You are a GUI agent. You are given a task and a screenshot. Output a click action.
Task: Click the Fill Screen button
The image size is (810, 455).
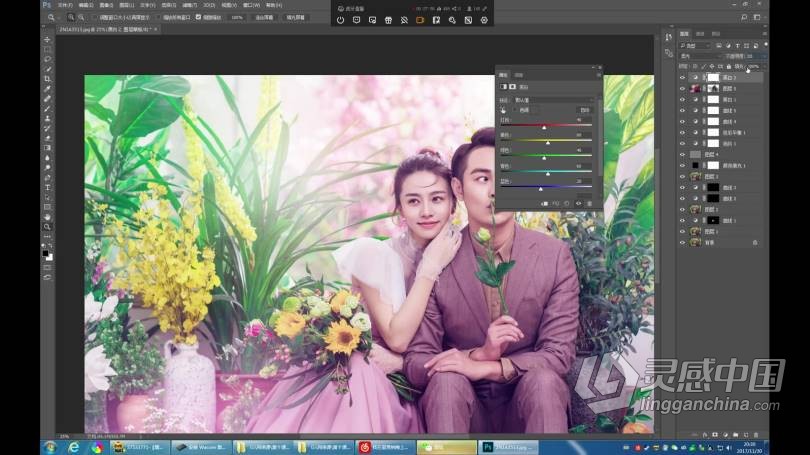[x=295, y=17]
